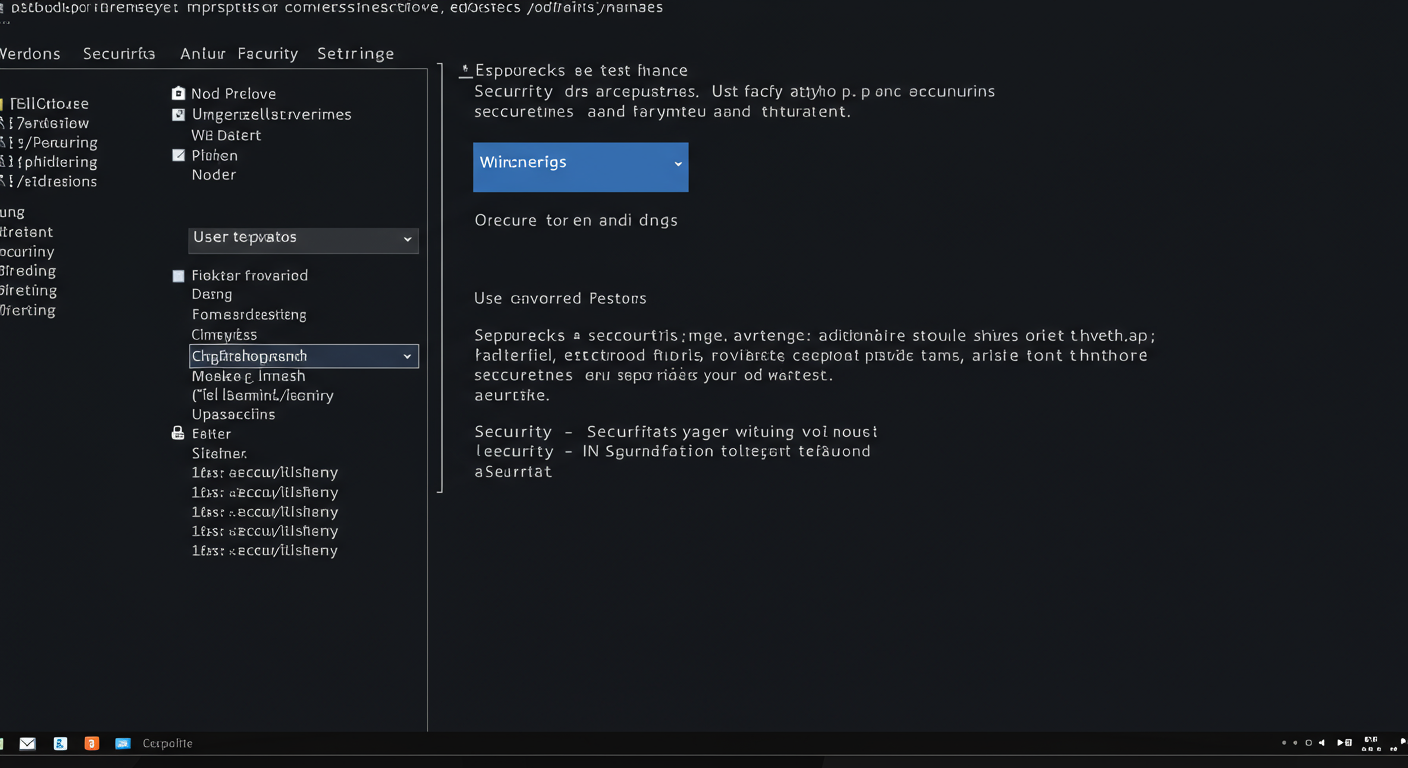Screen dimensions: 1408x768
Task: Select the yellow folder icon in sidebar
Action: coord(3,104)
